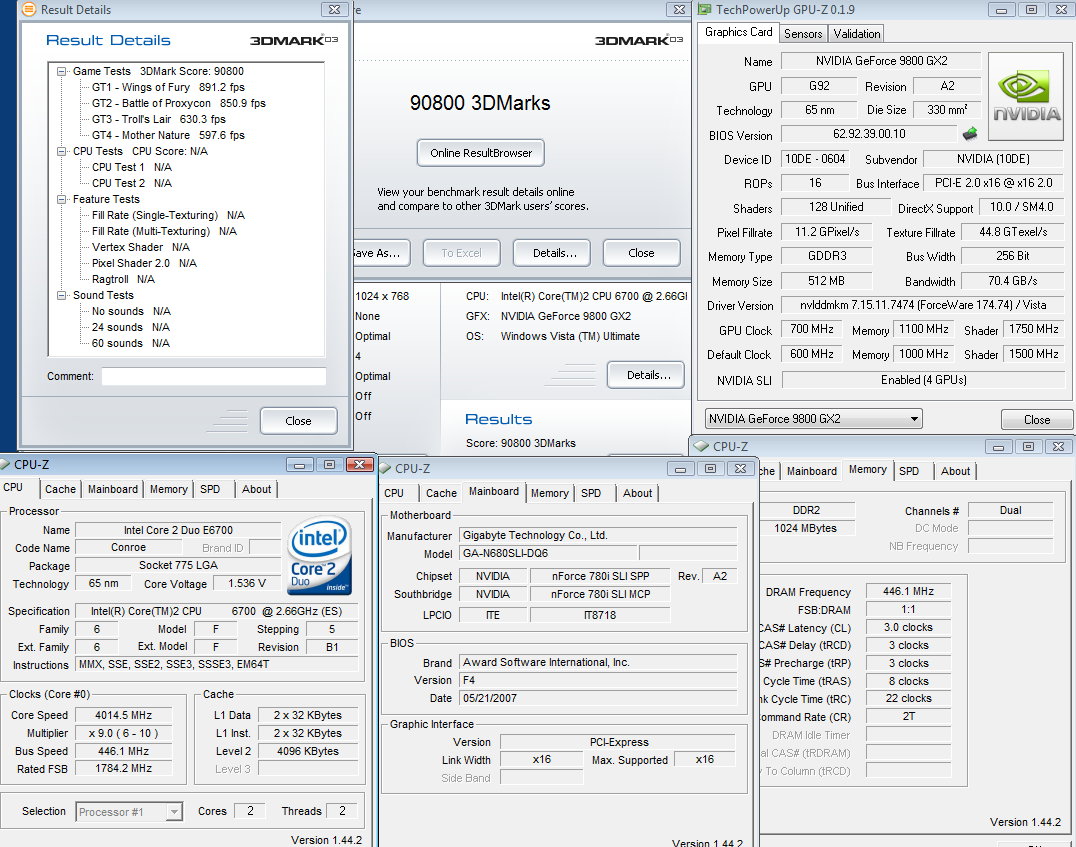The image size is (1076, 847).
Task: Open CPU tab in middle CPU-Z window
Action: click(394, 494)
